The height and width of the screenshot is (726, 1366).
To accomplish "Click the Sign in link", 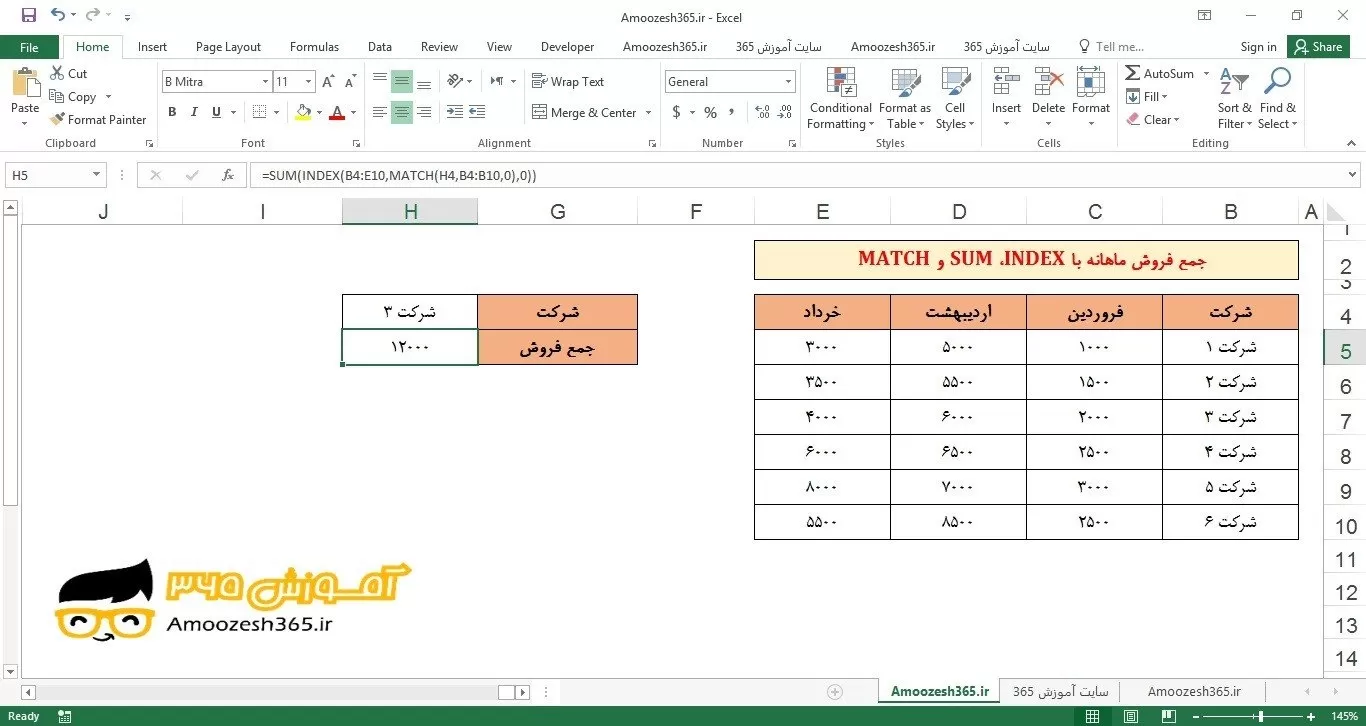I will pyautogui.click(x=1258, y=47).
